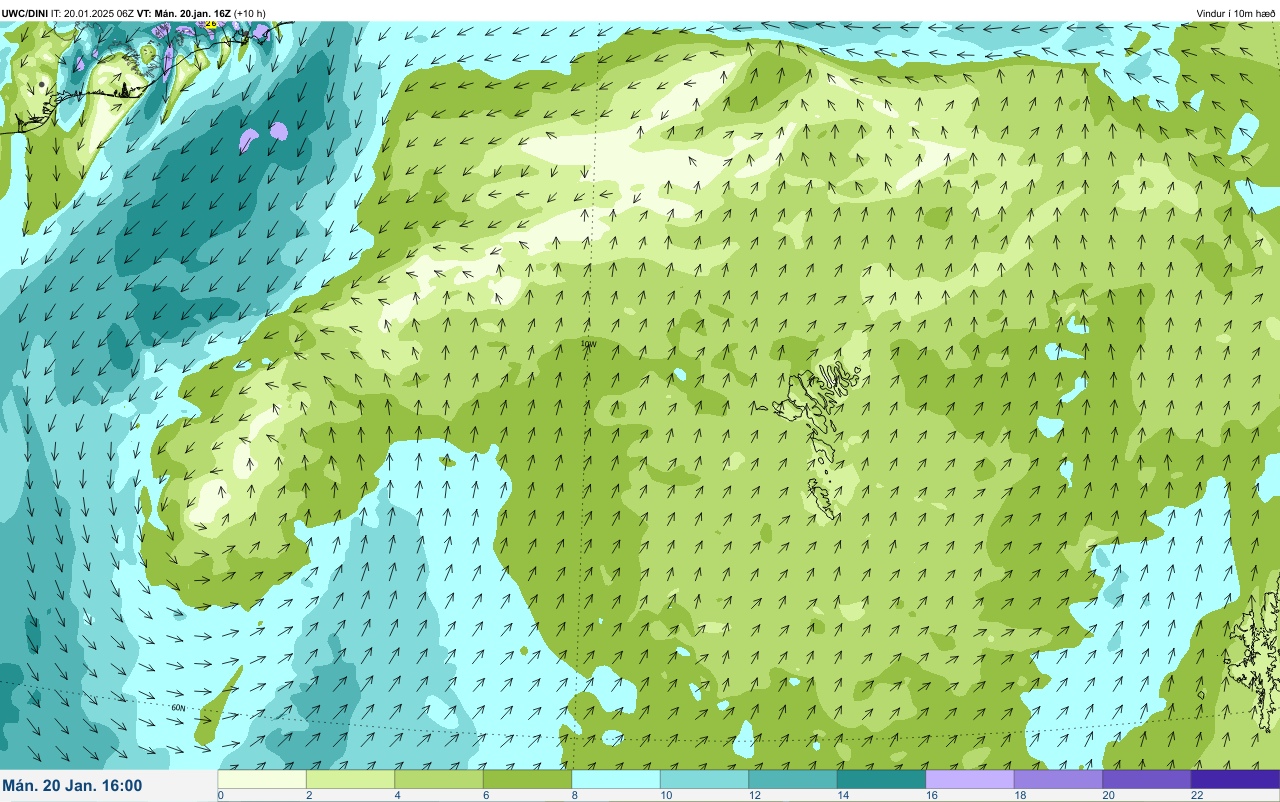Click the 16–18 light purple legend swatch
This screenshot has height=802, width=1280.
[x=970, y=779]
